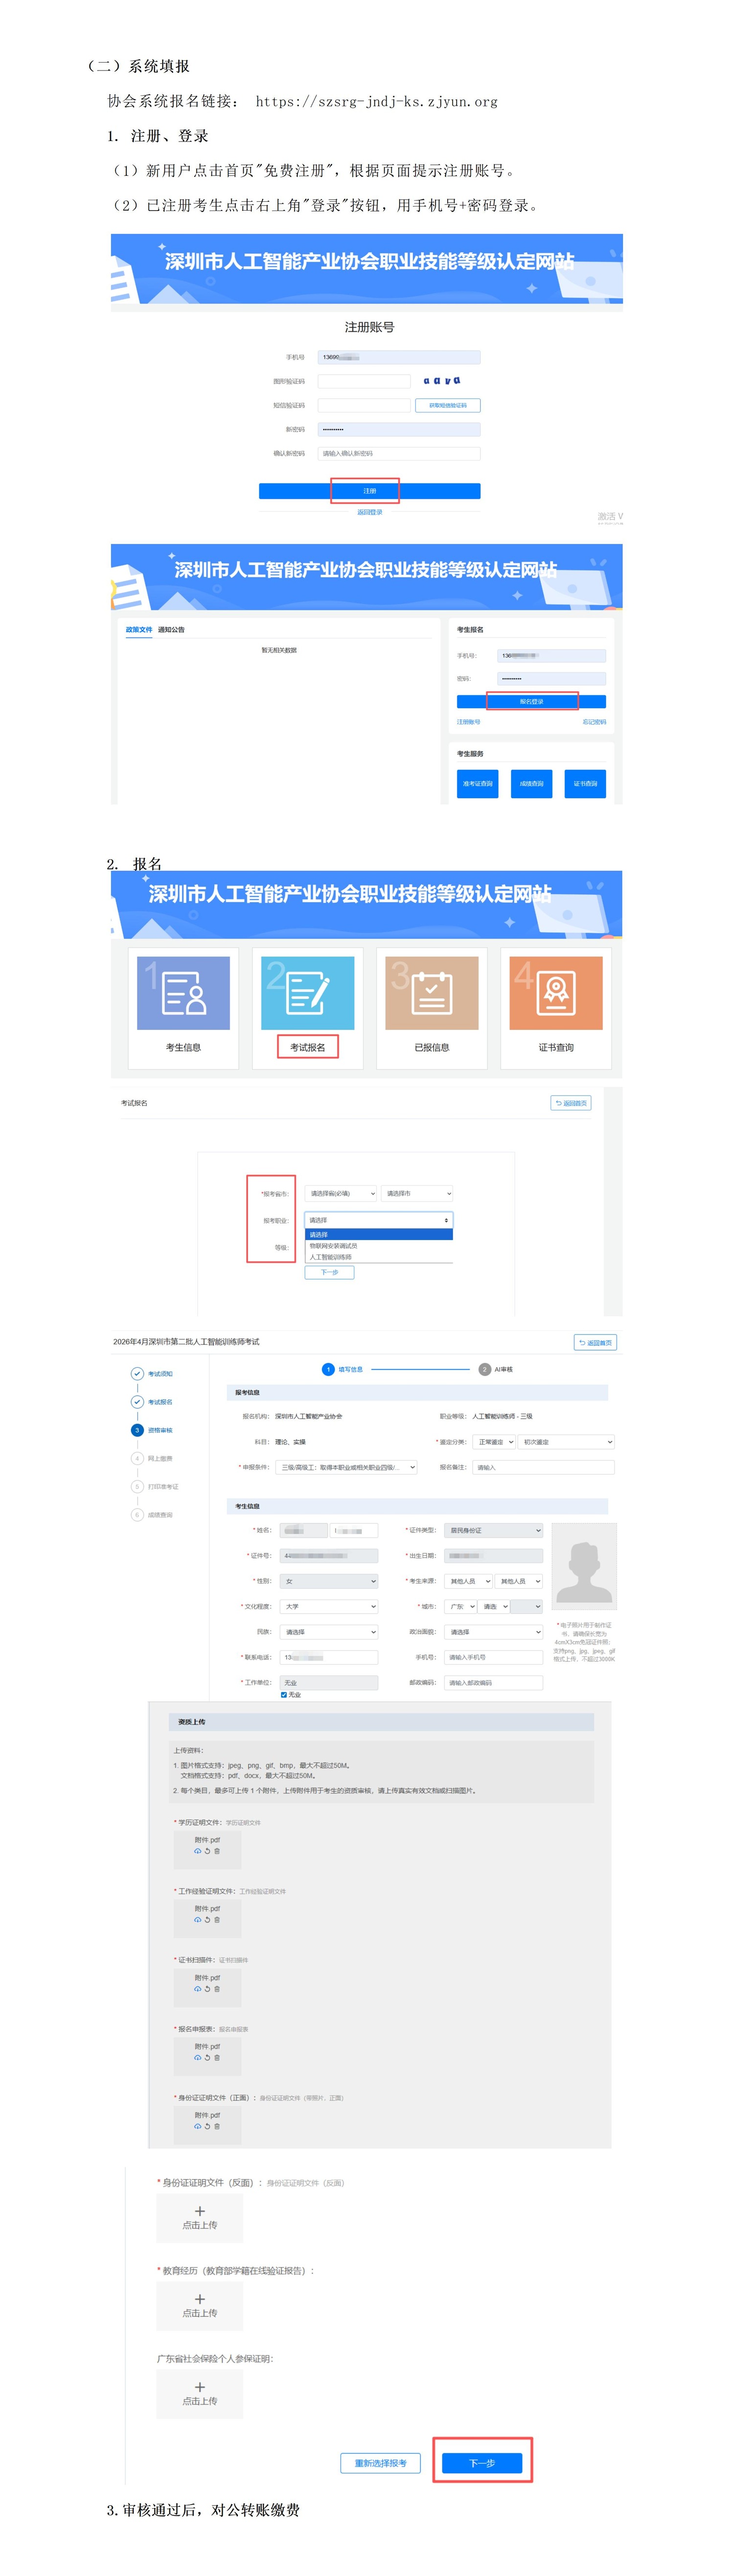The image size is (734, 2576).
Task: Click plus icon for 教育经历 upload
Action: 199,2299
